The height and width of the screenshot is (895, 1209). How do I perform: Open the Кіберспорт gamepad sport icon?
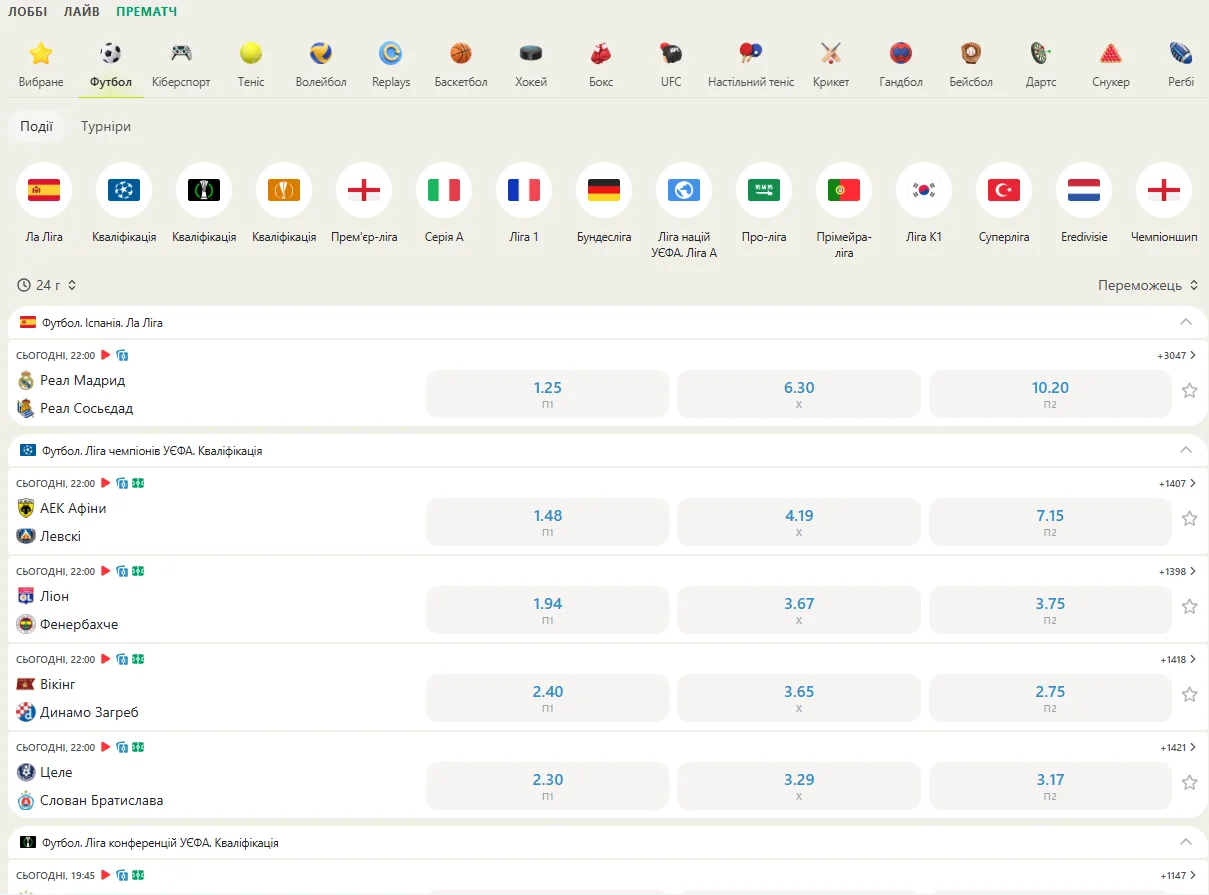(181, 53)
